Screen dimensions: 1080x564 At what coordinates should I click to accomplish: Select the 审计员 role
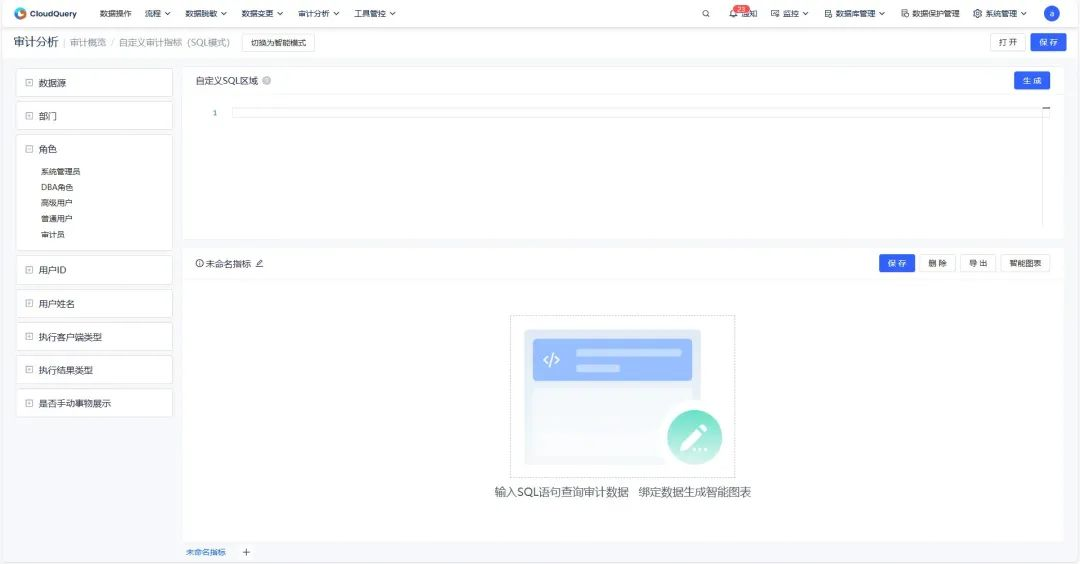click(52, 235)
